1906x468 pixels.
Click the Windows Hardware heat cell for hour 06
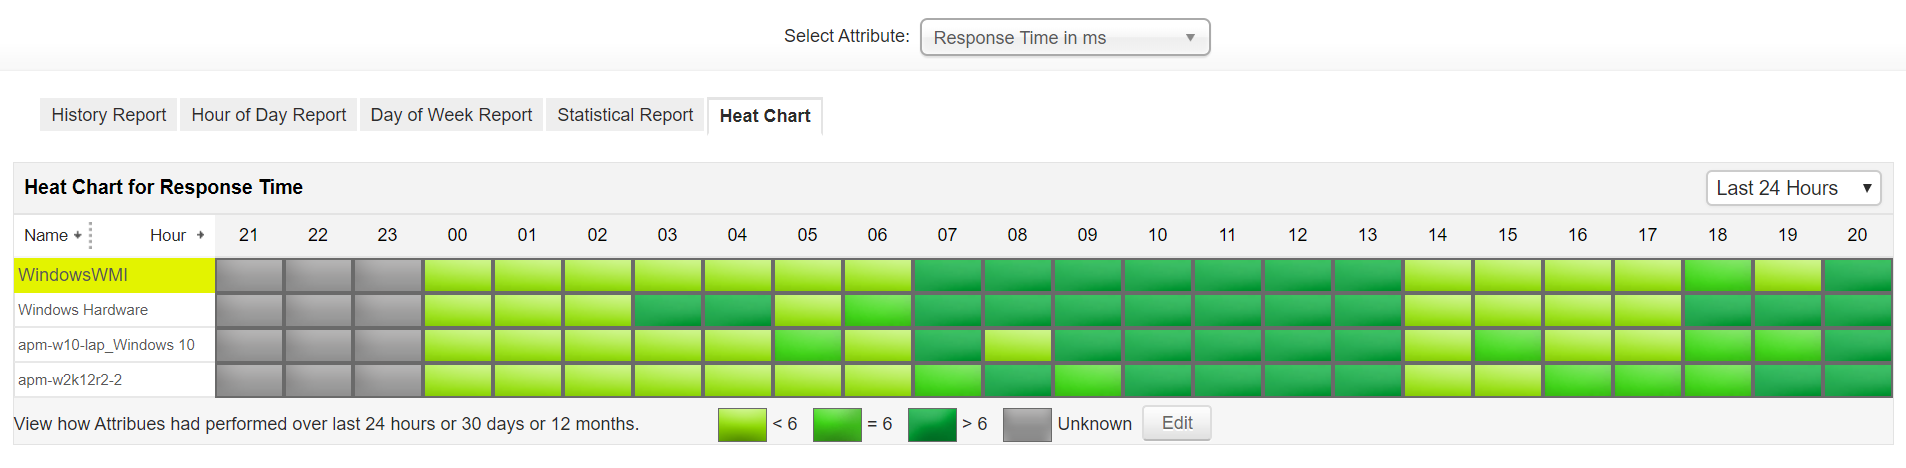tap(877, 310)
